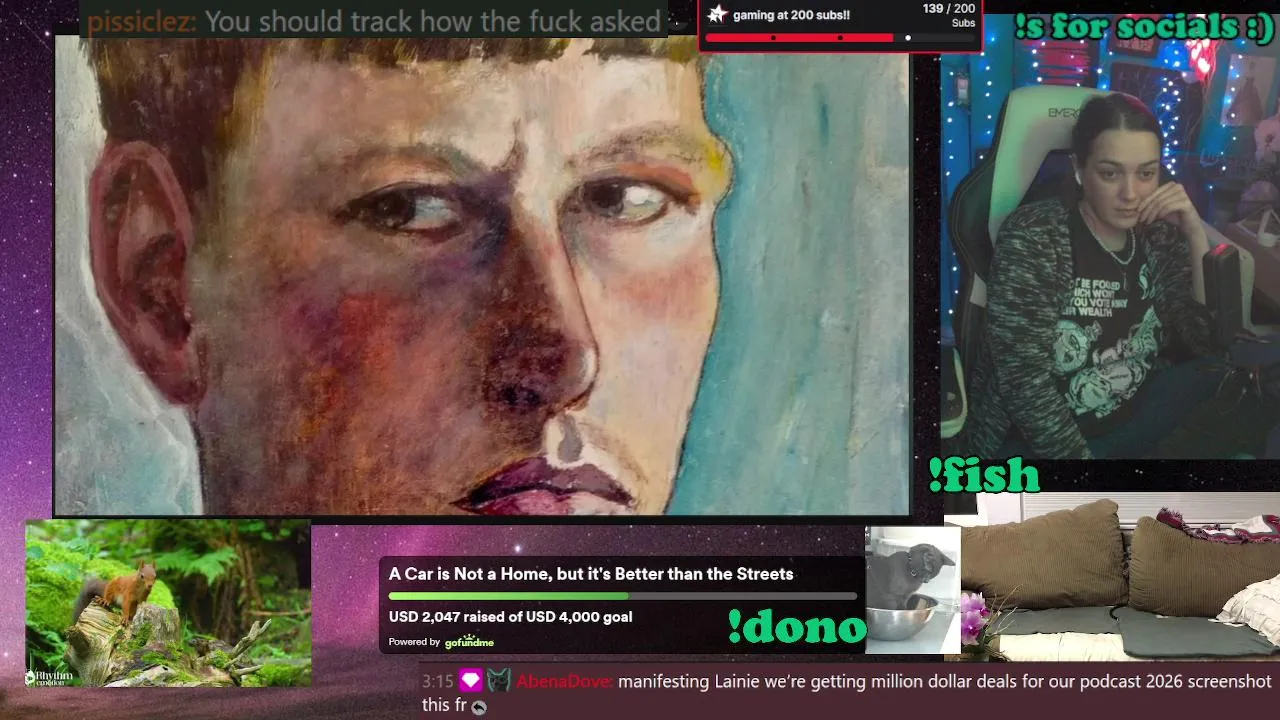Click the 'Powered by' label
Screen dimensions: 1280x720
click(414, 642)
